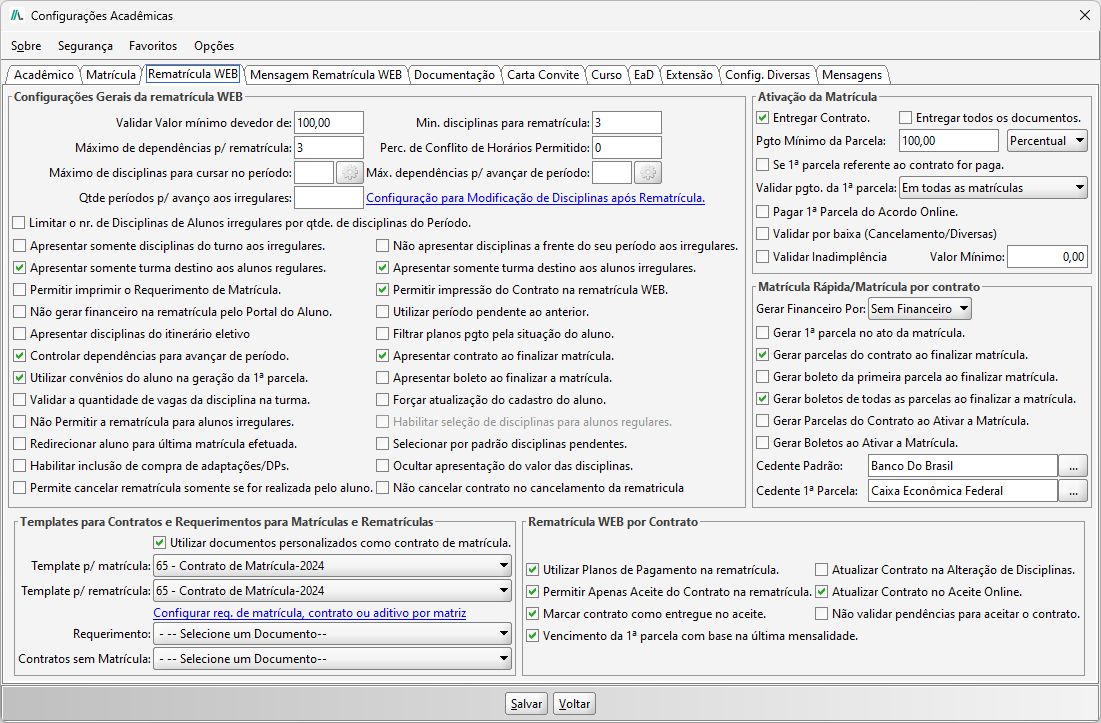Check Não validar pendências para aceitar contrato
Screen dimensions: 1101x723
[822, 614]
